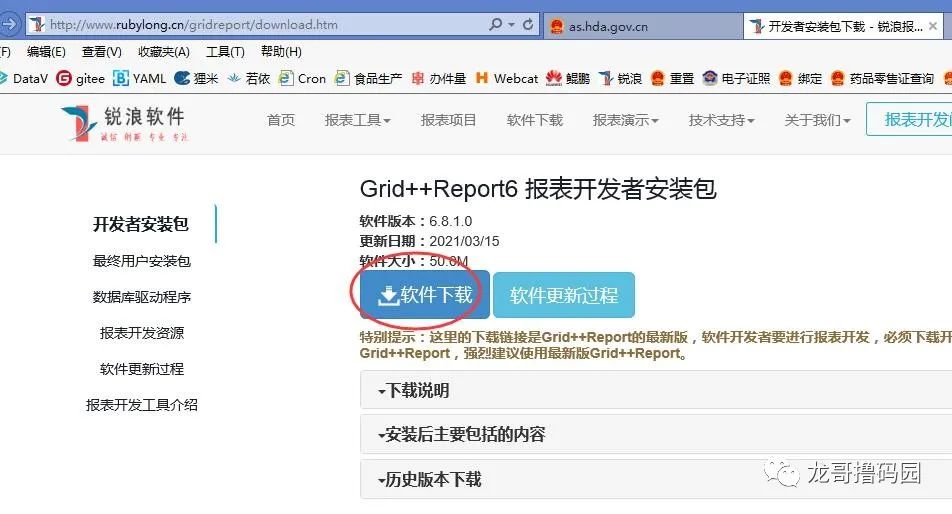
Task: Expand the 历史版本下载 section
Action: pyautogui.click(x=656, y=479)
